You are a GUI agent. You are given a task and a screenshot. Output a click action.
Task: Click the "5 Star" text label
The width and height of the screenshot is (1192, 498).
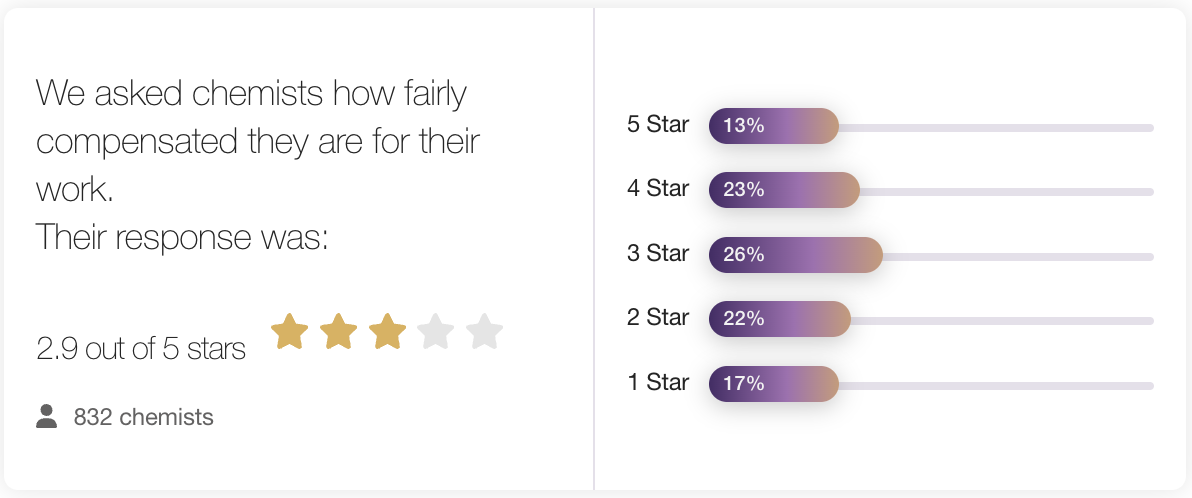tap(658, 125)
